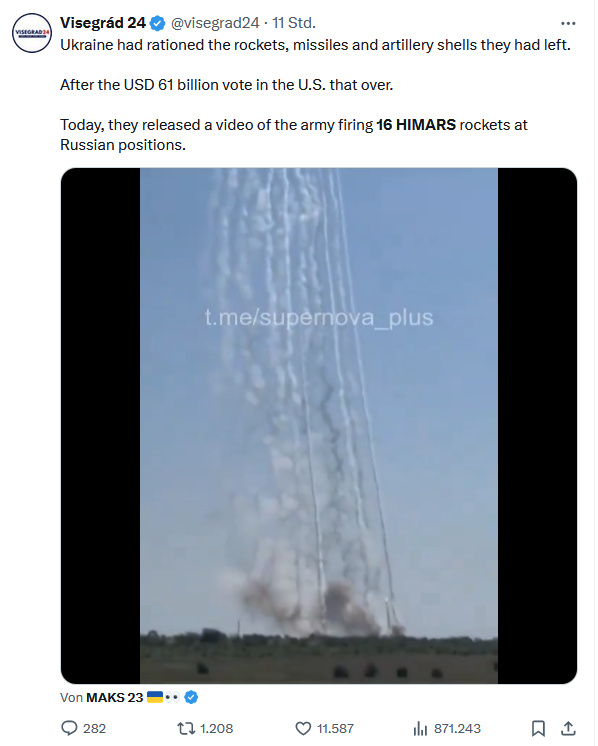The image size is (598, 746).
Task: Open the @visegrad24 handle link
Action: pyautogui.click(x=215, y=23)
